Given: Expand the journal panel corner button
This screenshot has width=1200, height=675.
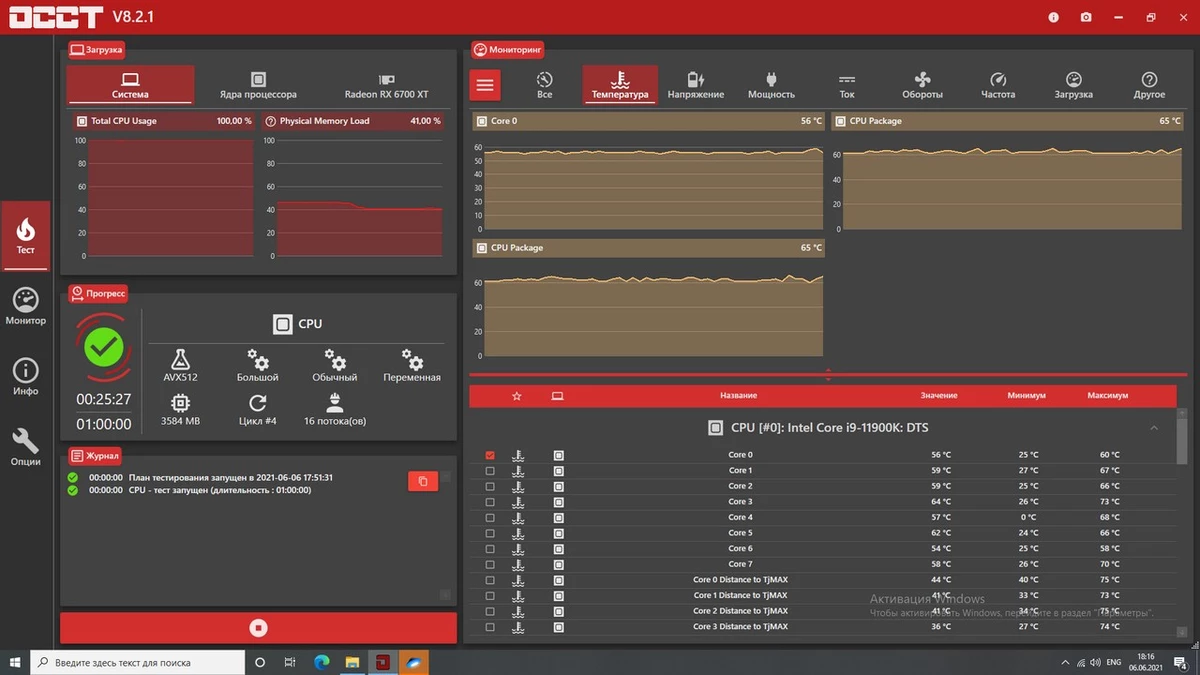Looking at the screenshot, I should pos(445,595).
